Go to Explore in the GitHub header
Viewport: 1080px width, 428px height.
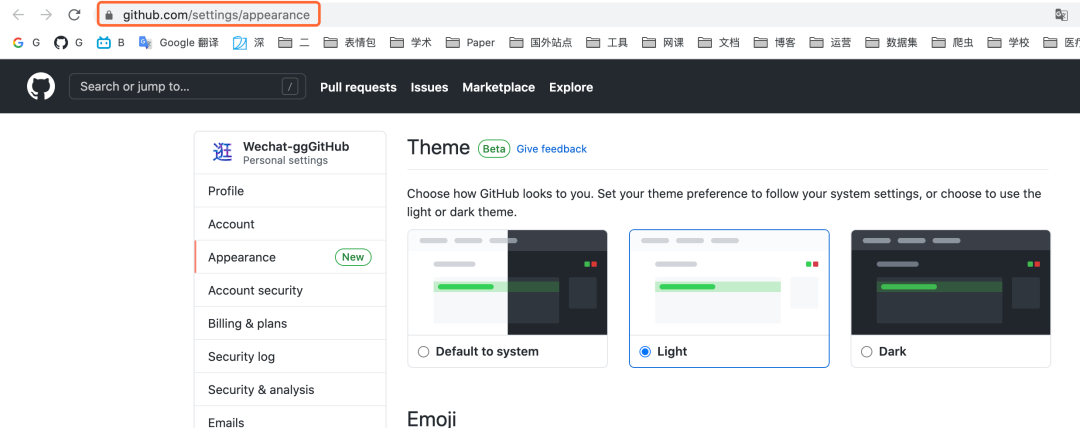571,88
